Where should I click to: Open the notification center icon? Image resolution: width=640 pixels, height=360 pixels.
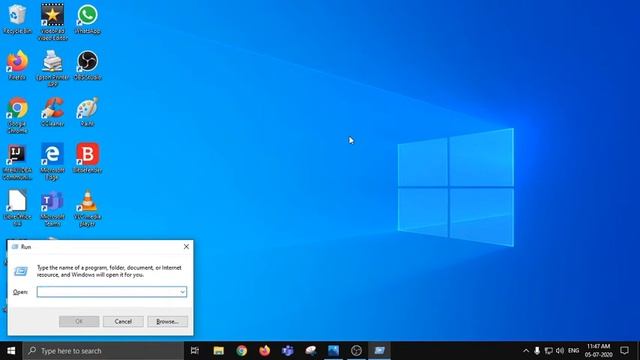pyautogui.click(x=624, y=351)
